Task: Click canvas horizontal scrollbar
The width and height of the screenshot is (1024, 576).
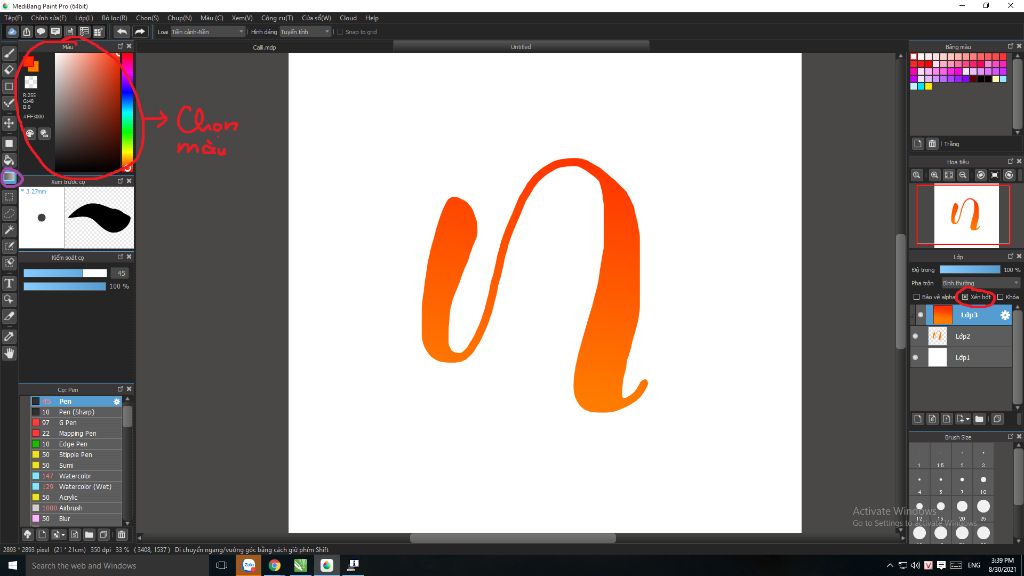Action: click(x=513, y=538)
